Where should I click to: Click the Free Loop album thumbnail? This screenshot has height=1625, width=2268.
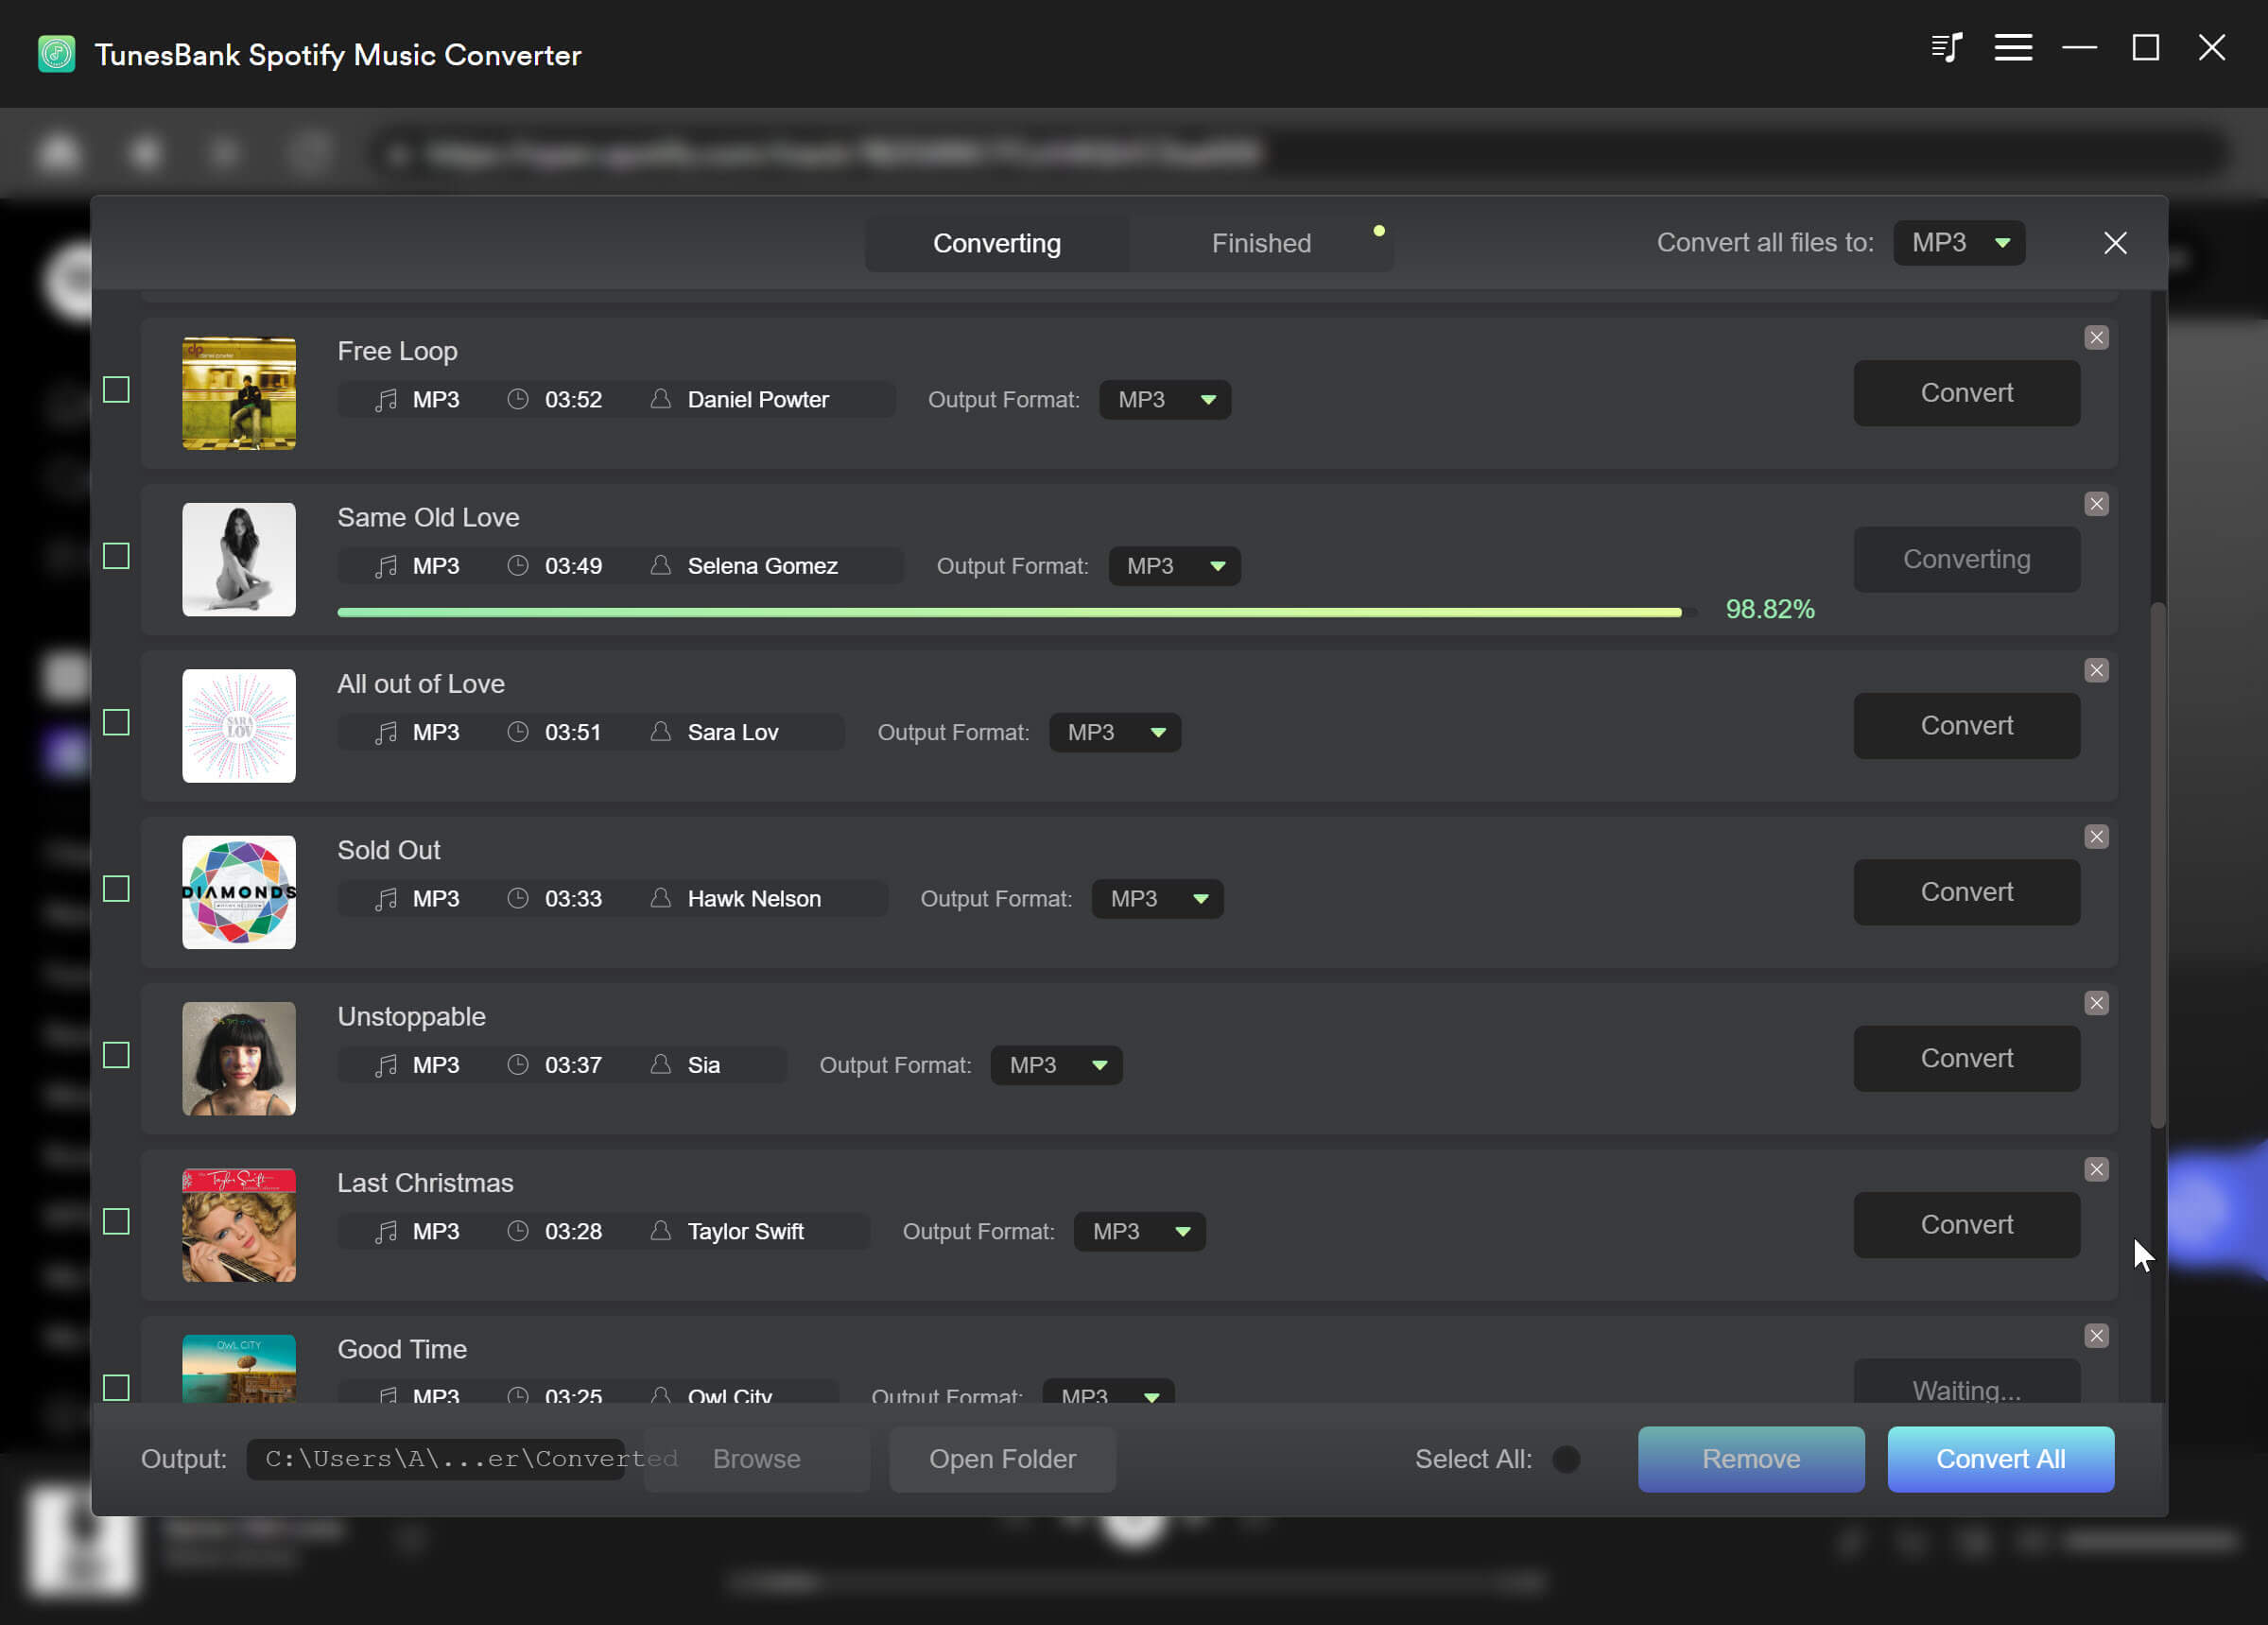point(239,390)
